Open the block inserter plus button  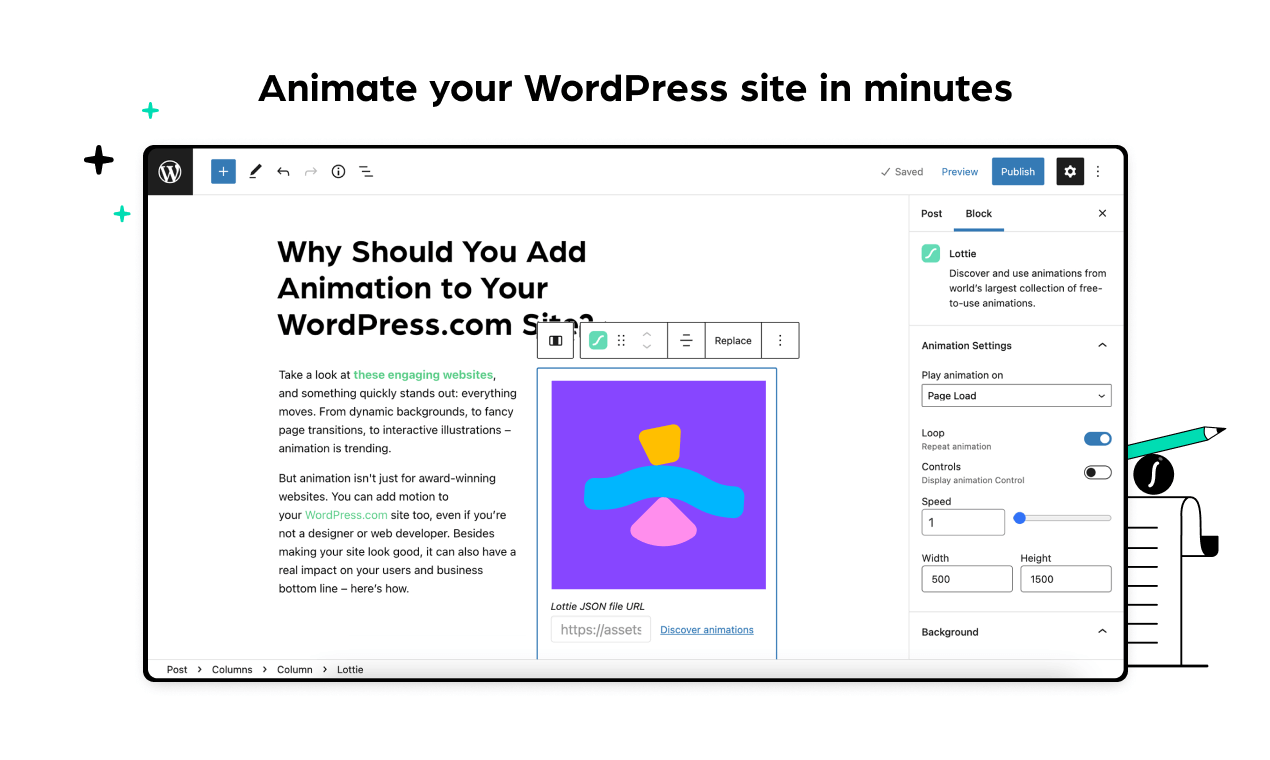pos(223,172)
